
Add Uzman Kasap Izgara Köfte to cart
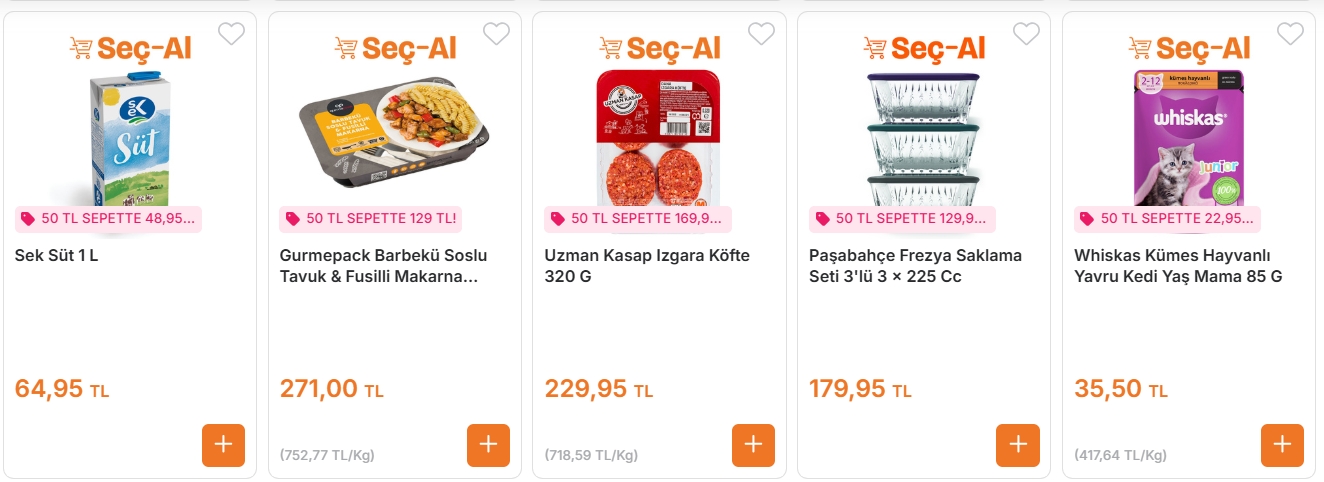pyautogui.click(x=753, y=445)
